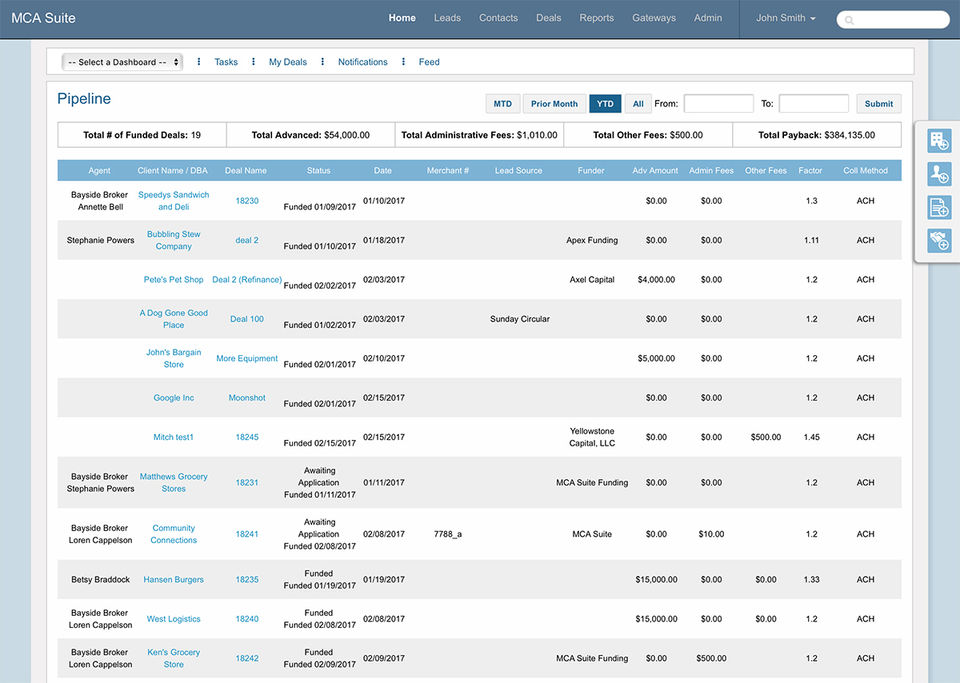Open Speedys Sandwich and Deli client

tap(173, 201)
